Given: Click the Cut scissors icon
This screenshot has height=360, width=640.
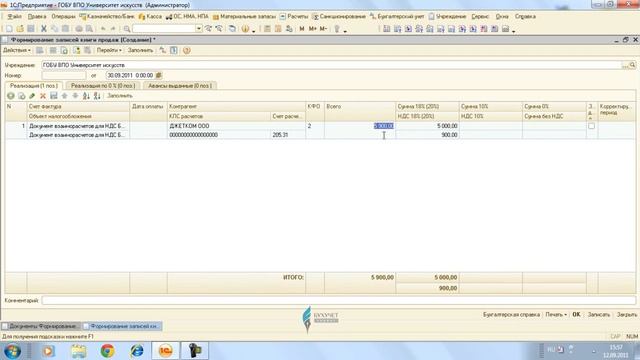Looking at the screenshot, I should point(44,29).
